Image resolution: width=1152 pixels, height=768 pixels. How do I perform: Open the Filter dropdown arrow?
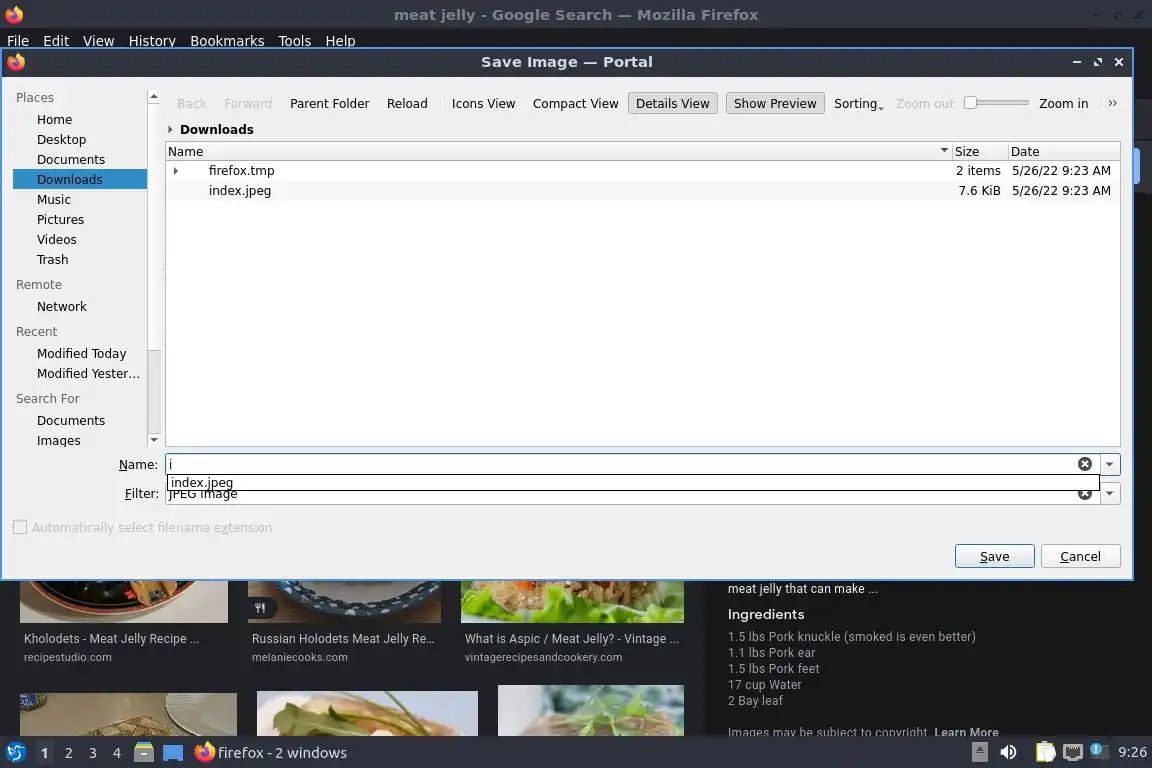point(1109,495)
